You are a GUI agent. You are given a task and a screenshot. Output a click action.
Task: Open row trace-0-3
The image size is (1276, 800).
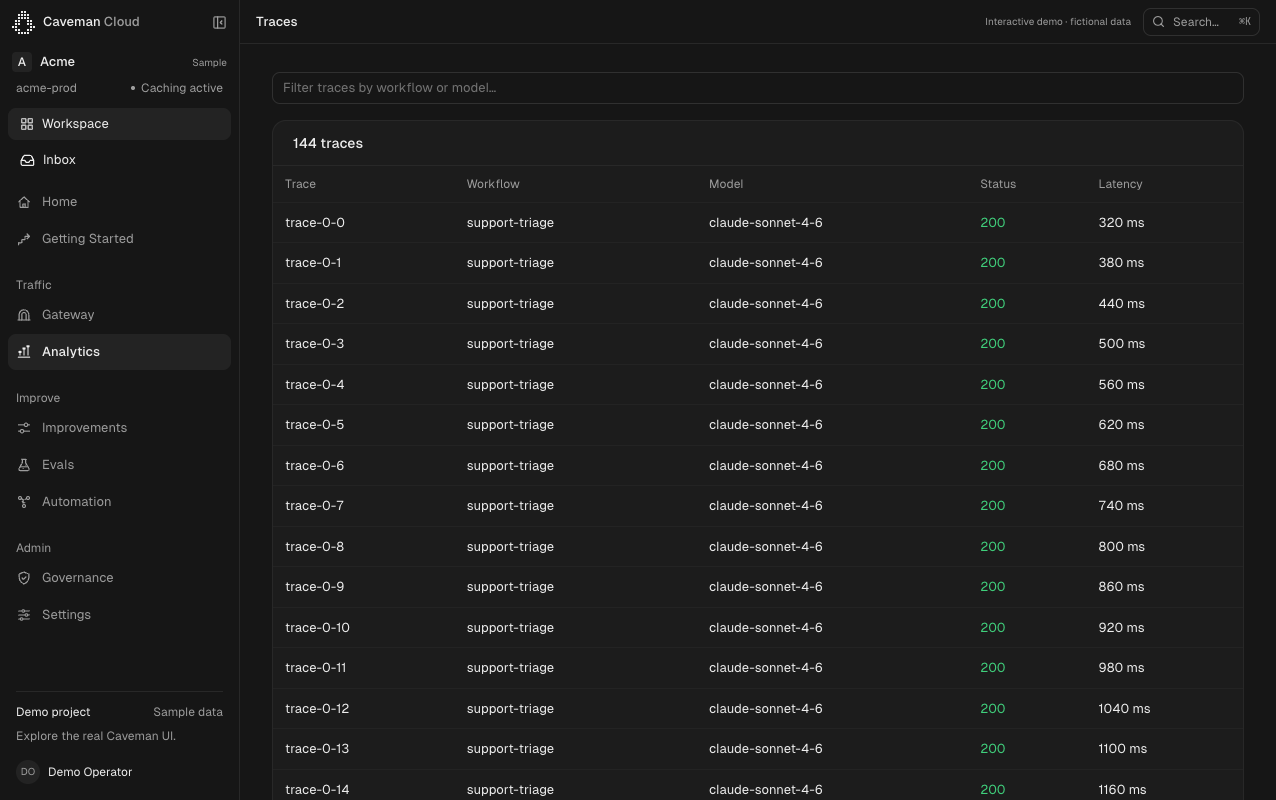(757, 344)
